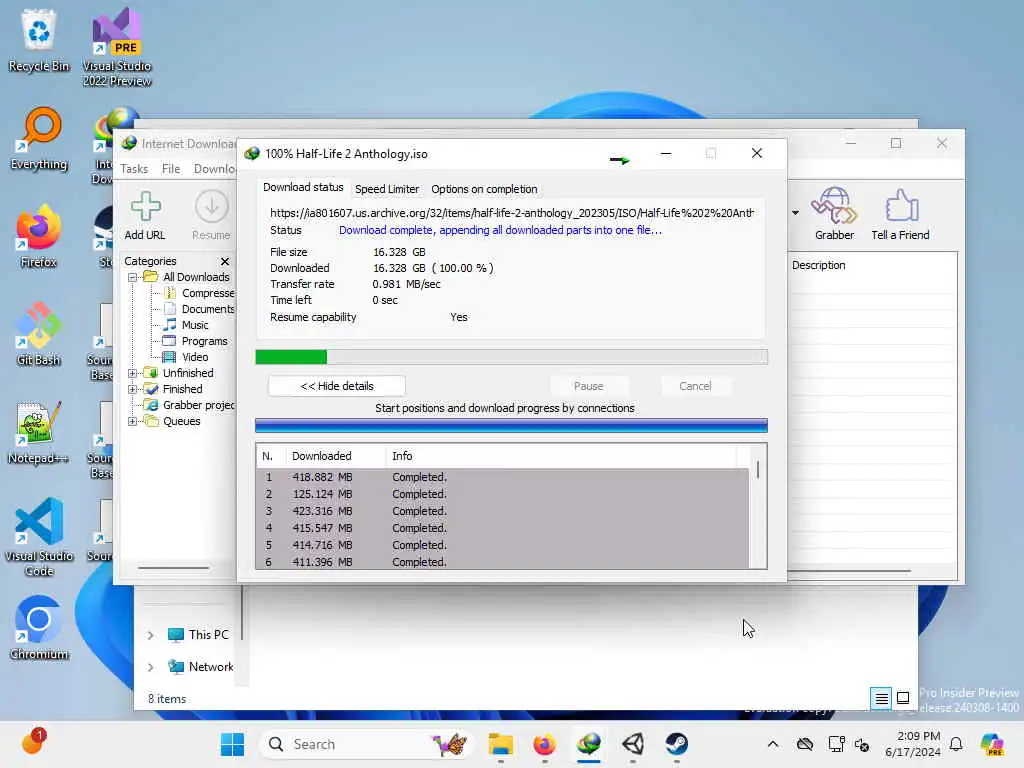Image resolution: width=1024 pixels, height=768 pixels.
Task: Click the Windows Start button
Action: tap(232, 744)
